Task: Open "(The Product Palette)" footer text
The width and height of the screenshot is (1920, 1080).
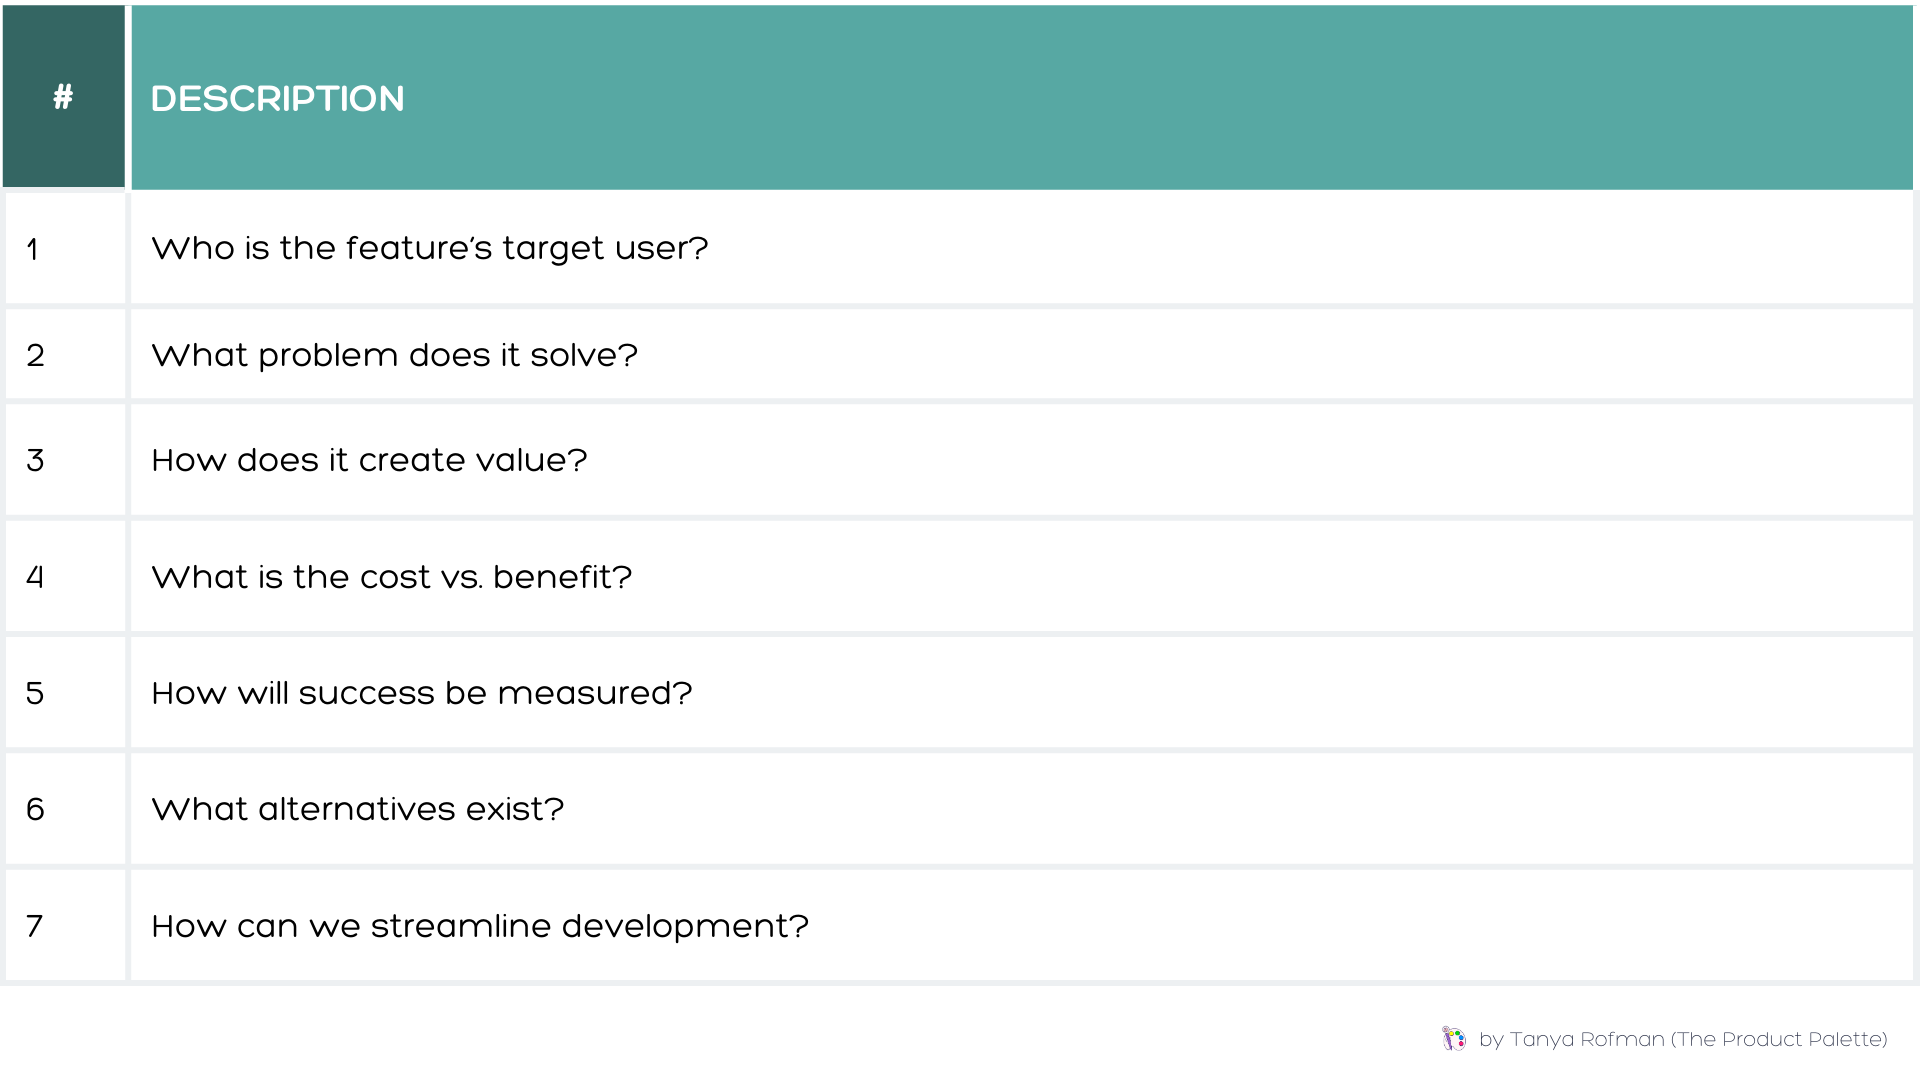Action: (1779, 1040)
